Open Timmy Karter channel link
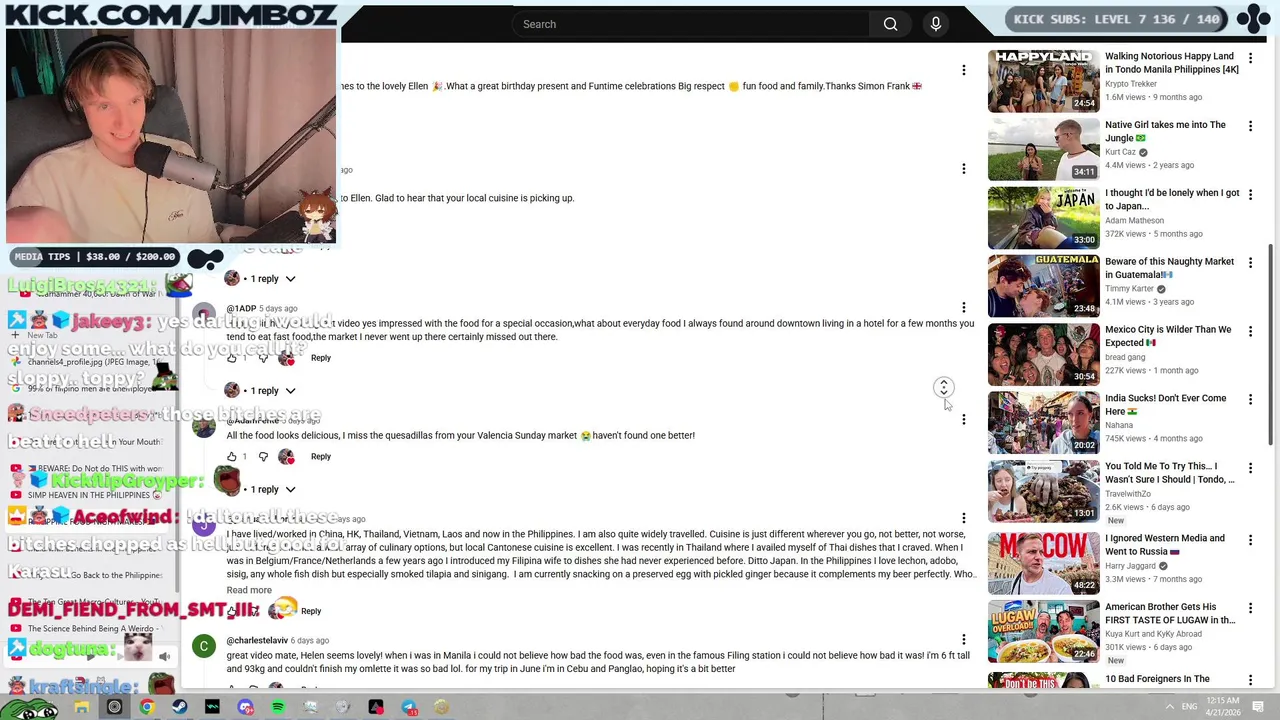 click(x=1129, y=288)
